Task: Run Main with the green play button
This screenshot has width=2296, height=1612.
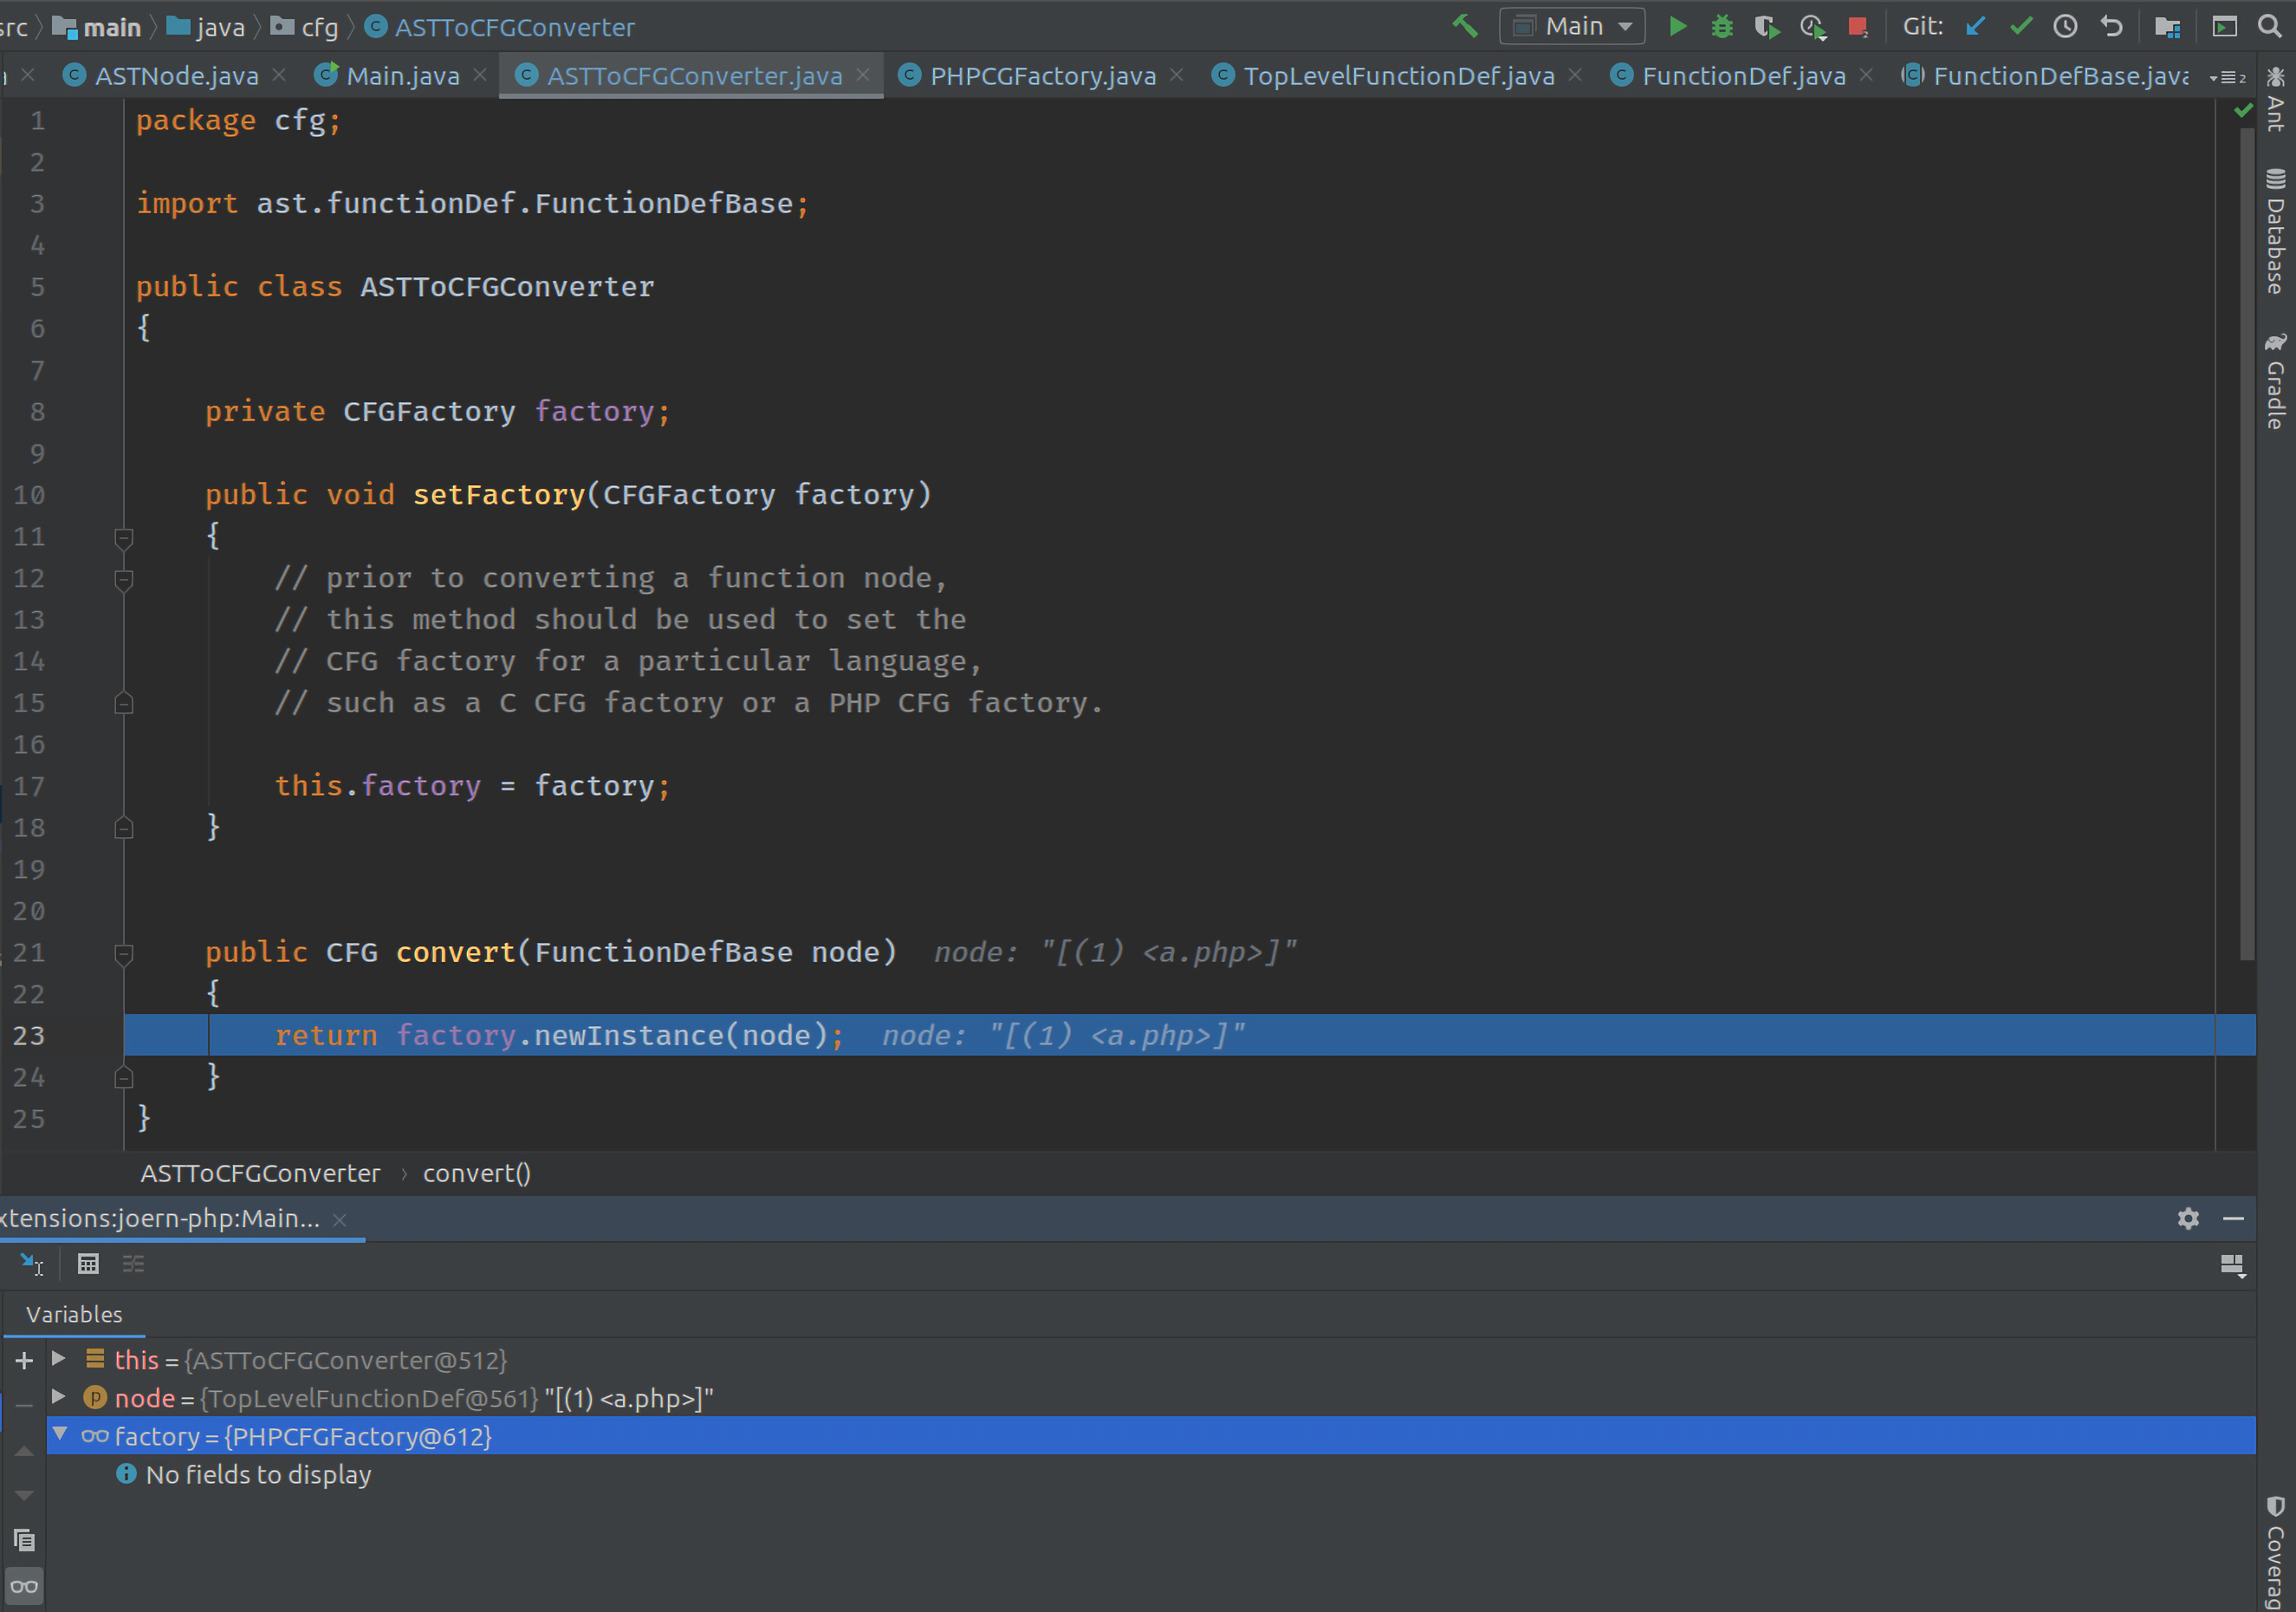Action: click(x=1677, y=26)
